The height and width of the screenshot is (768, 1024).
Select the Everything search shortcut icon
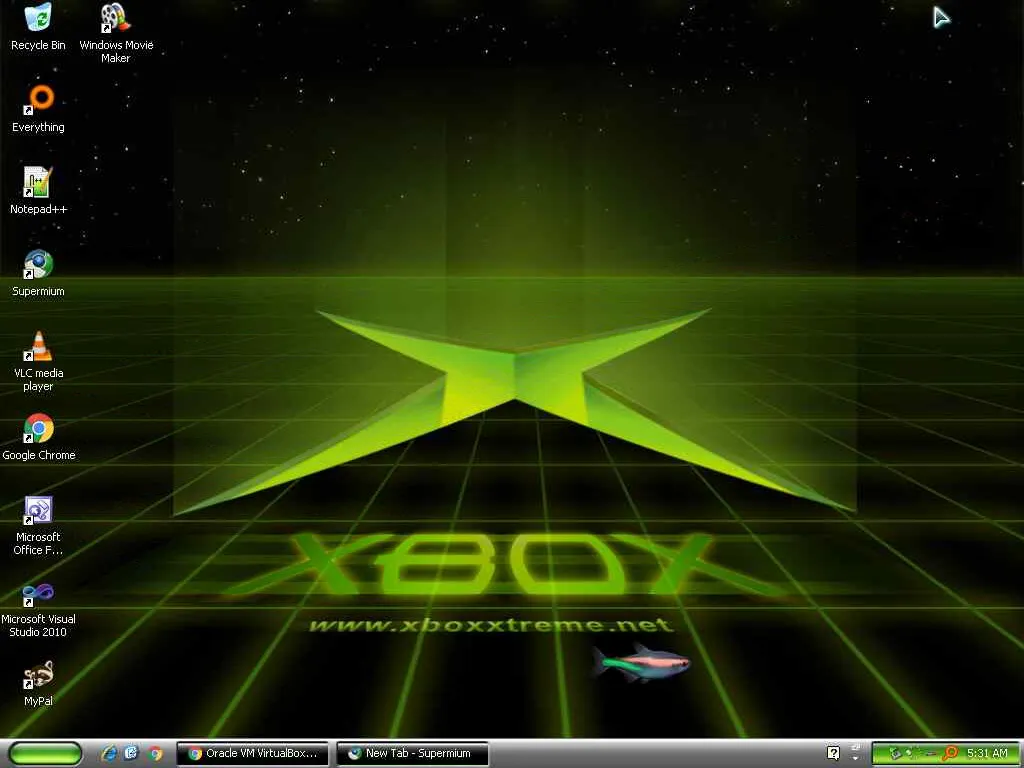coord(38,108)
